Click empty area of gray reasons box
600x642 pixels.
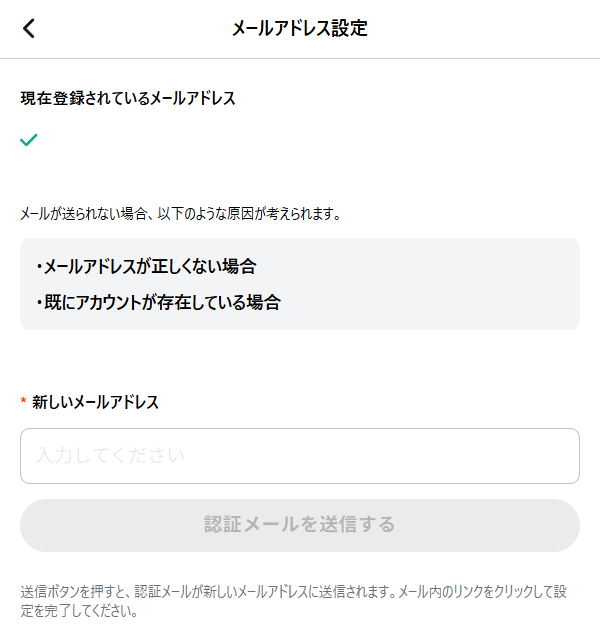pos(430,284)
